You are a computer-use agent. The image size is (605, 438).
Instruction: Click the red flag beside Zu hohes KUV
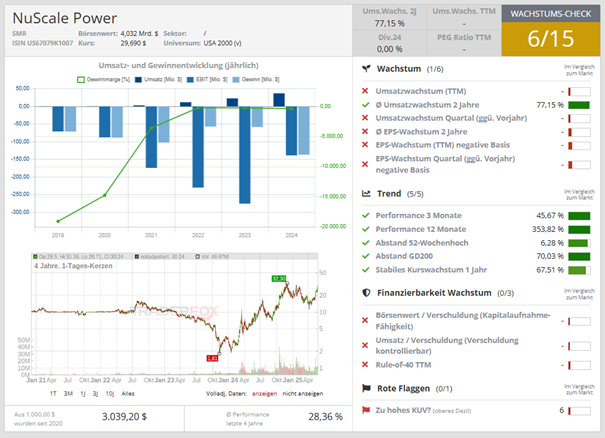coord(366,410)
